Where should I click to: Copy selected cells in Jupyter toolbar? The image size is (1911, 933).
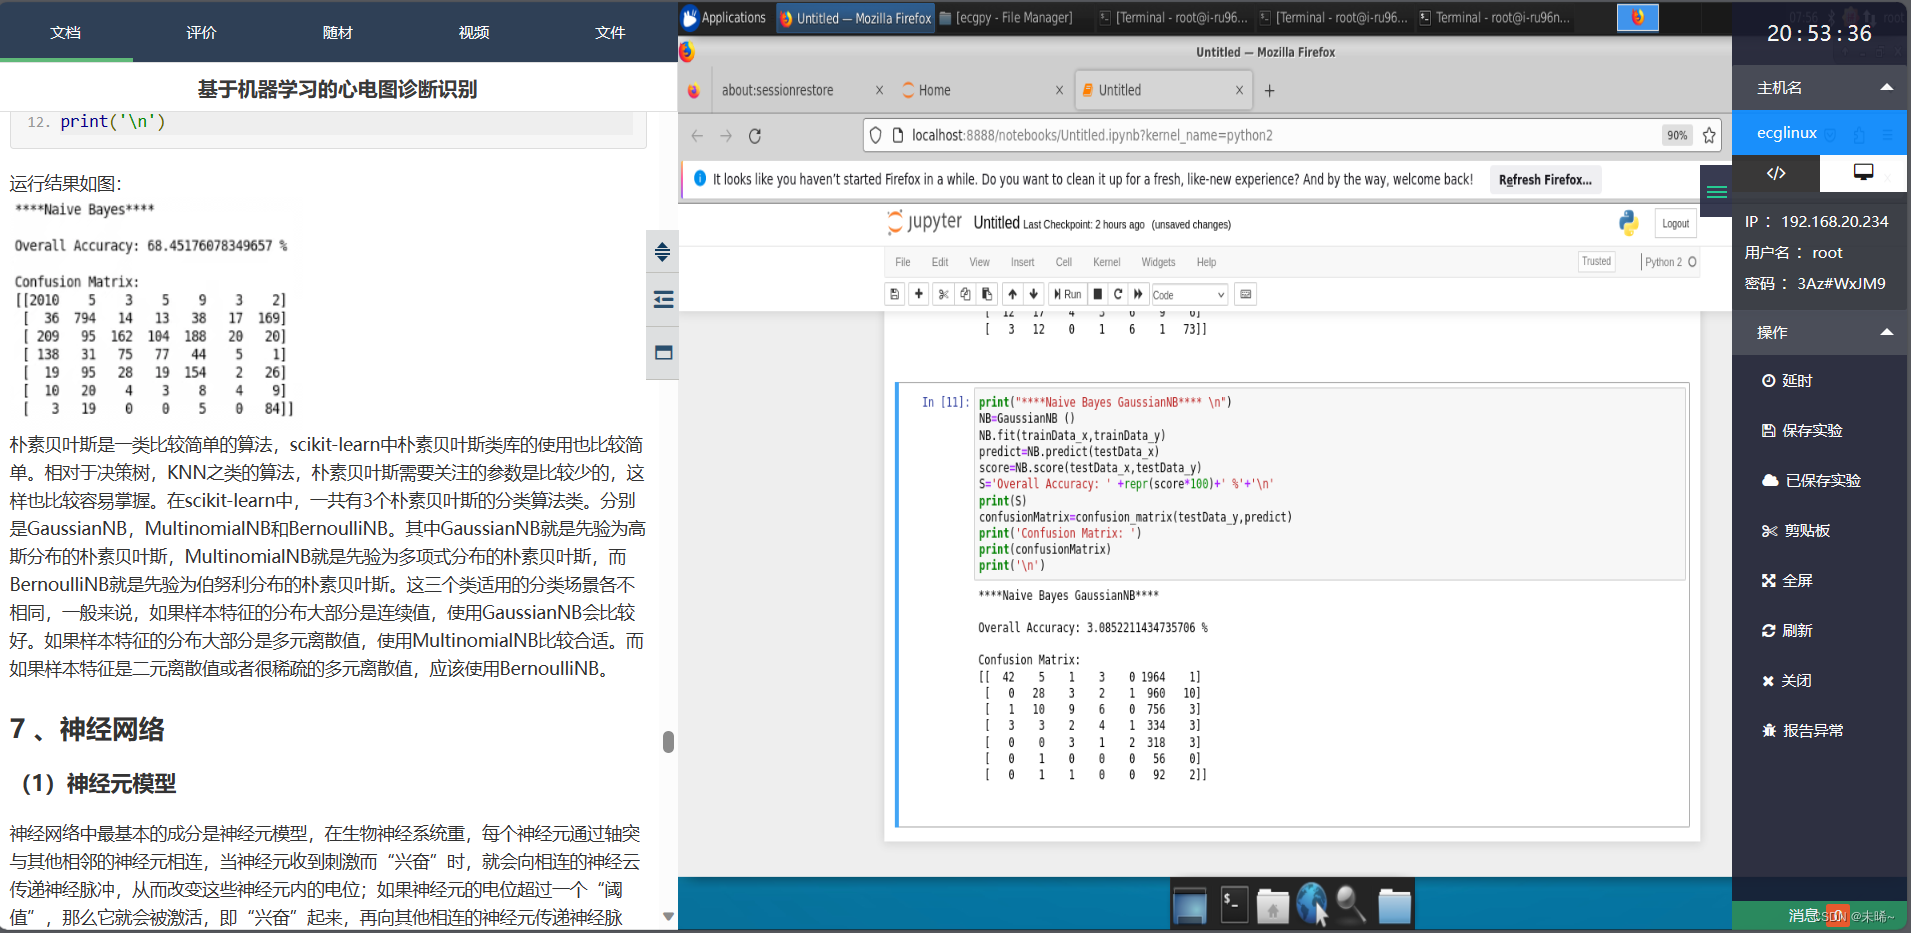(x=965, y=294)
